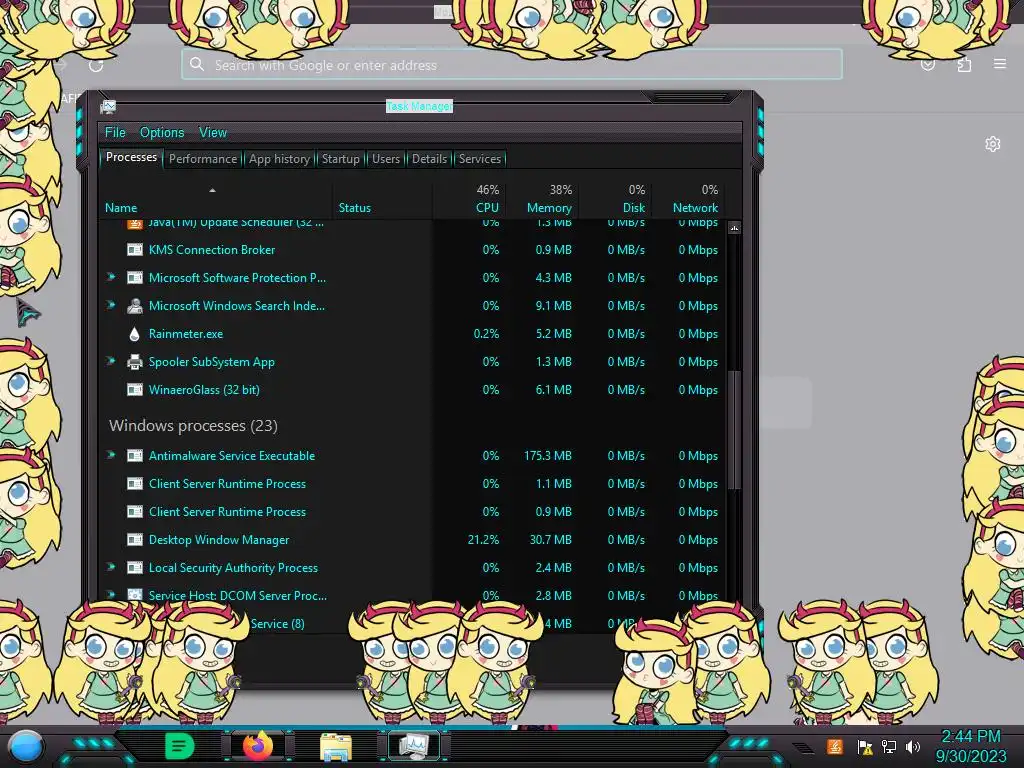Switch to the Performance tab

click(203, 159)
